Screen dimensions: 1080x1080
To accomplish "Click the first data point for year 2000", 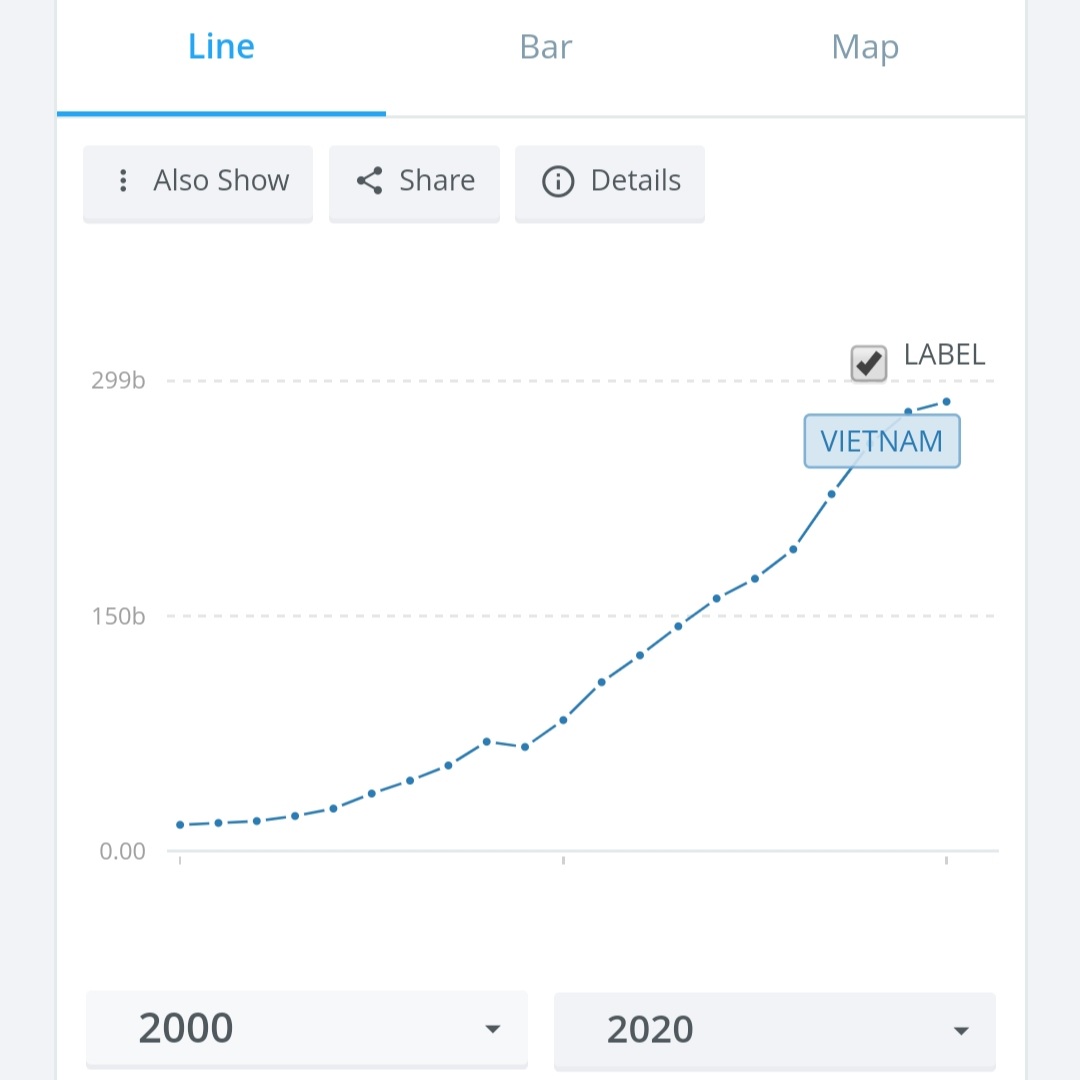I will pos(180,824).
